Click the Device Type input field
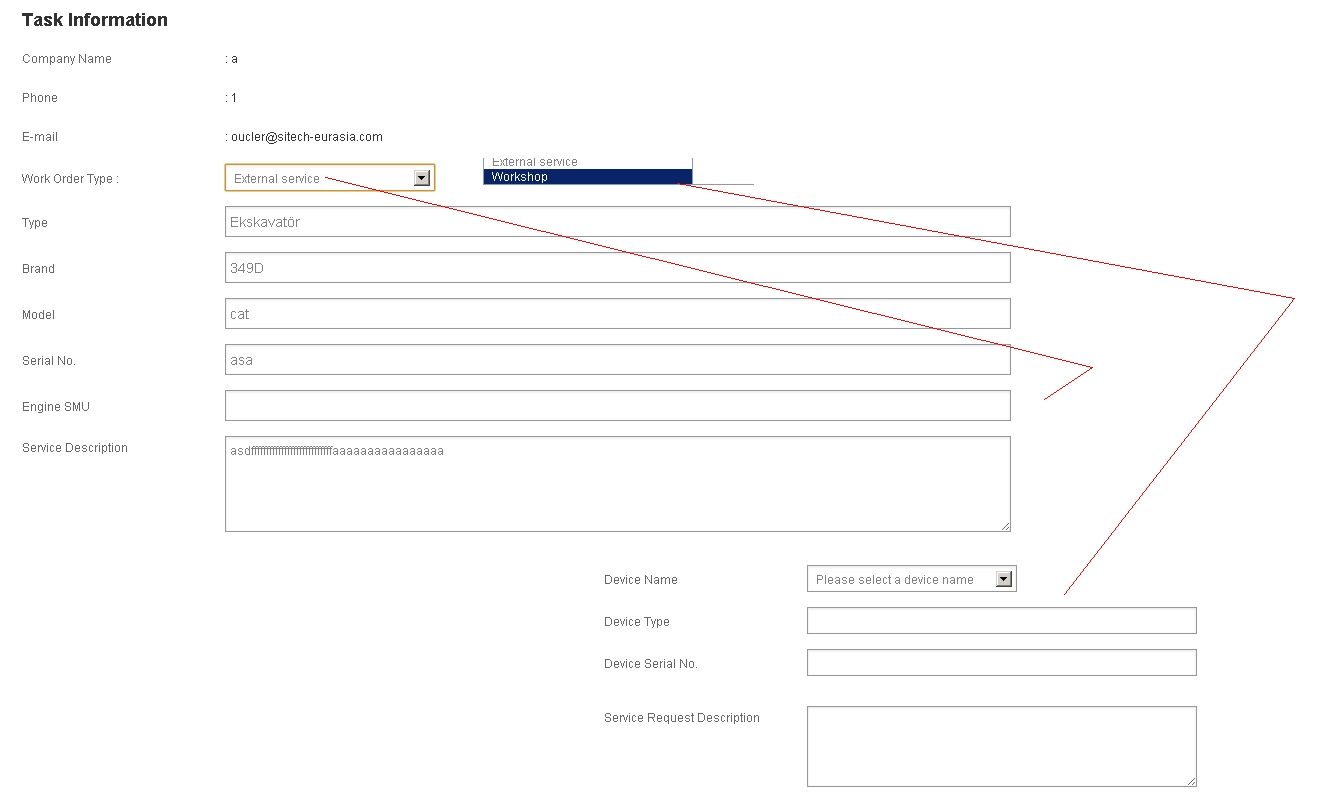This screenshot has height=801, width=1327. coord(1002,621)
